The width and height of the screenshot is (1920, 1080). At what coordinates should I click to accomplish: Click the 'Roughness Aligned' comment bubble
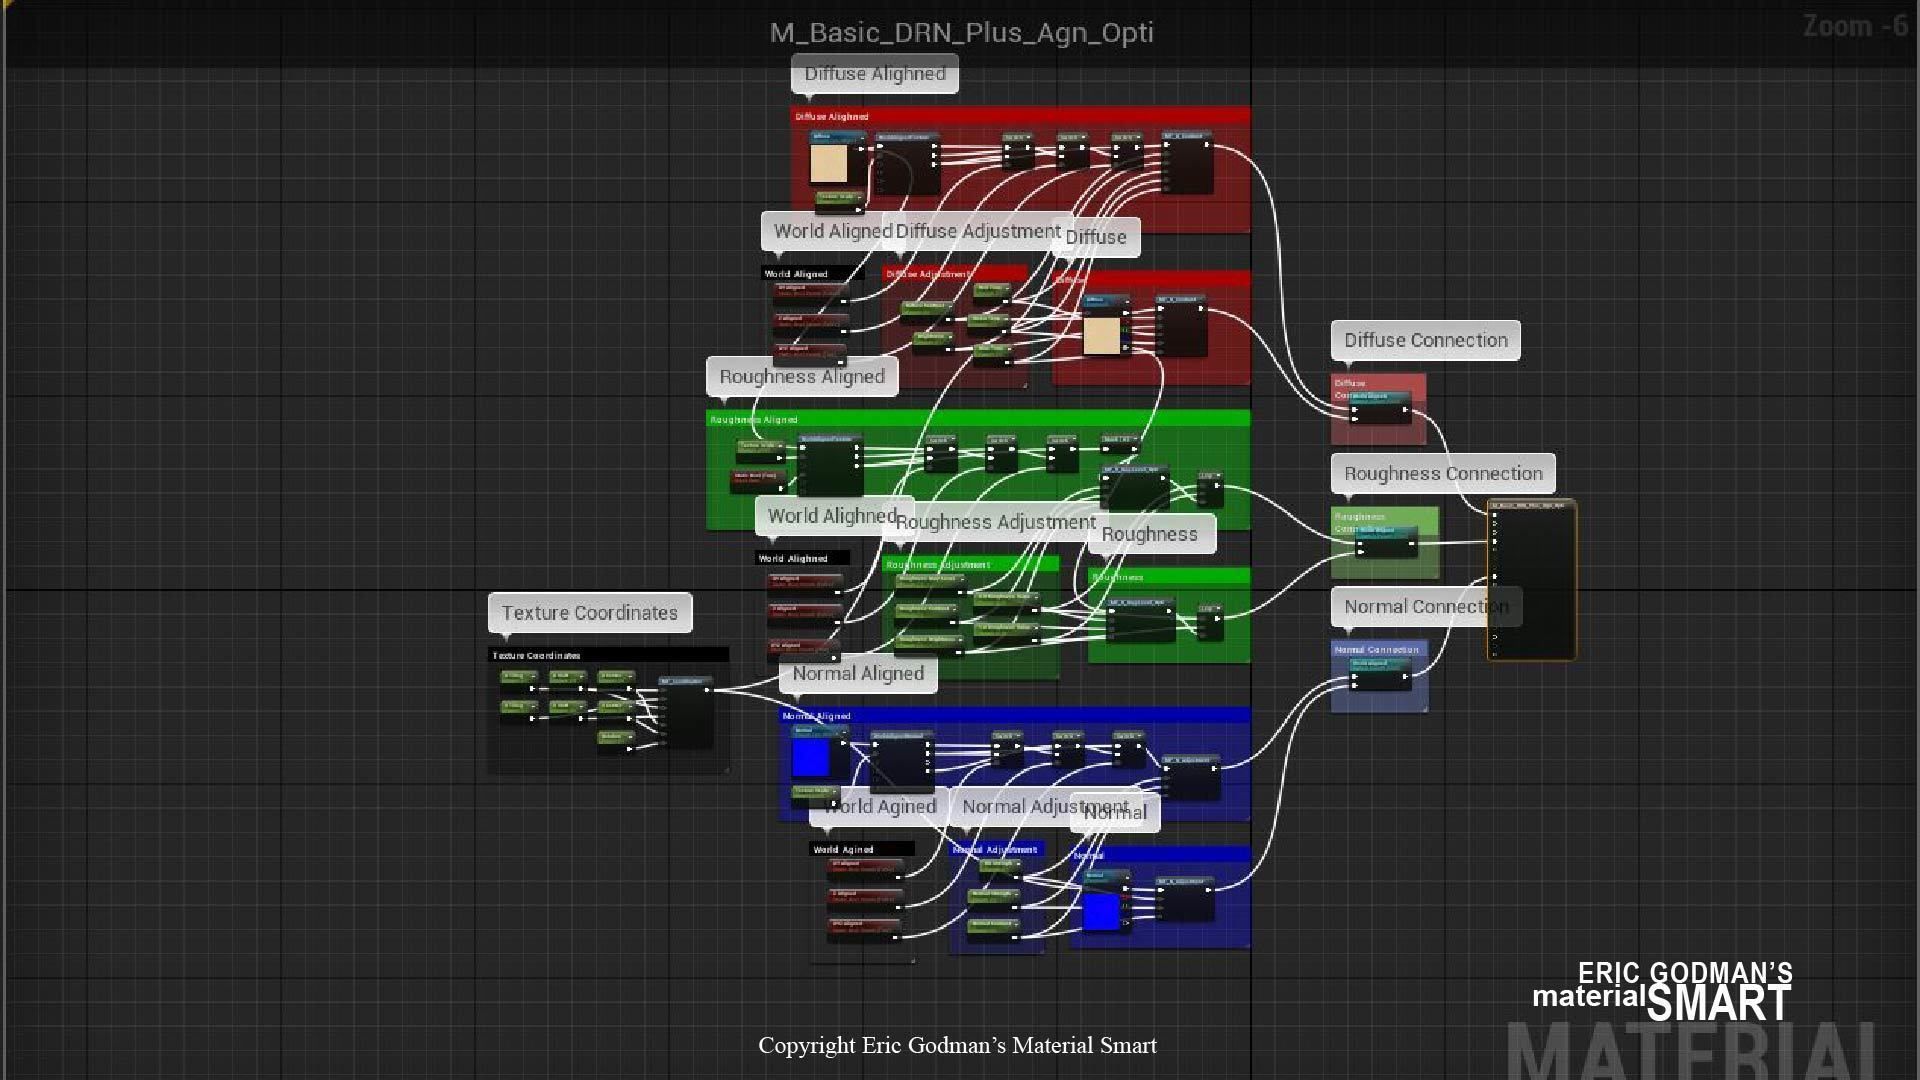tap(802, 377)
